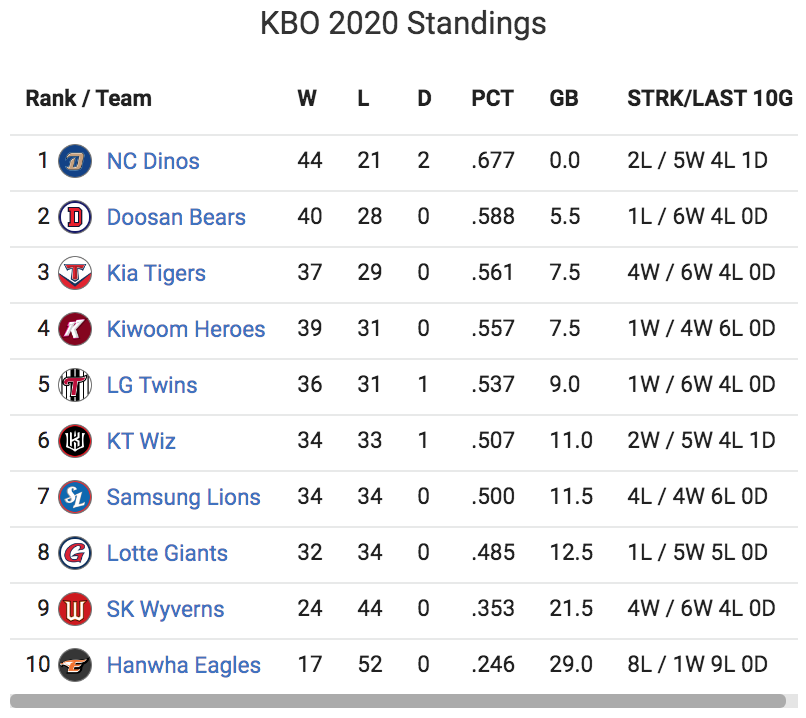The image size is (806, 718).
Task: Select the STRK/LAST 10G column header
Action: 710,98
